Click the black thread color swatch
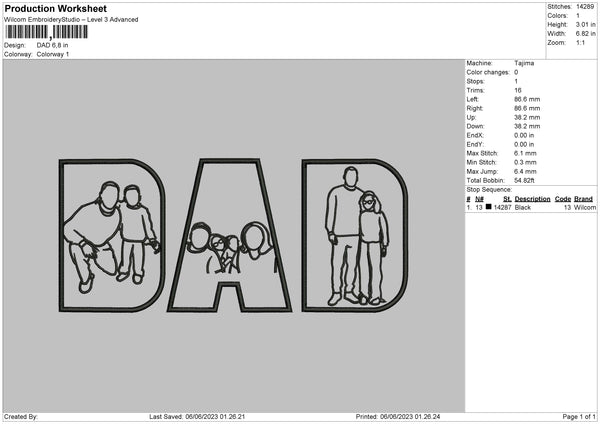The height and width of the screenshot is (424, 600). coord(489,207)
